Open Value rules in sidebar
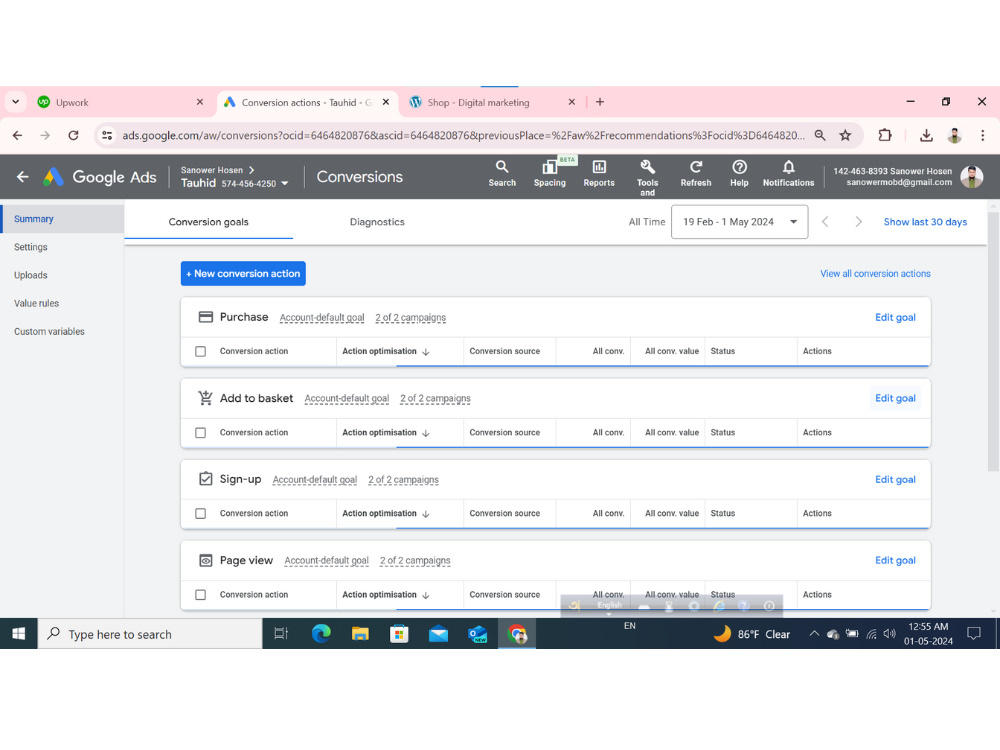The height and width of the screenshot is (750, 1000). (x=36, y=303)
